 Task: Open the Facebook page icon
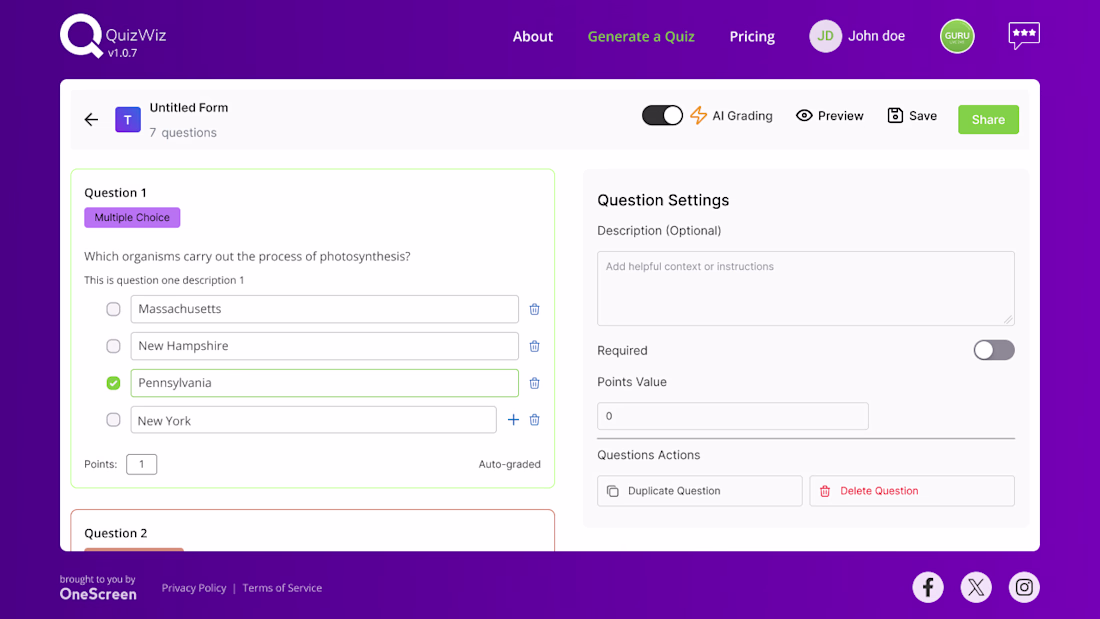tap(928, 587)
